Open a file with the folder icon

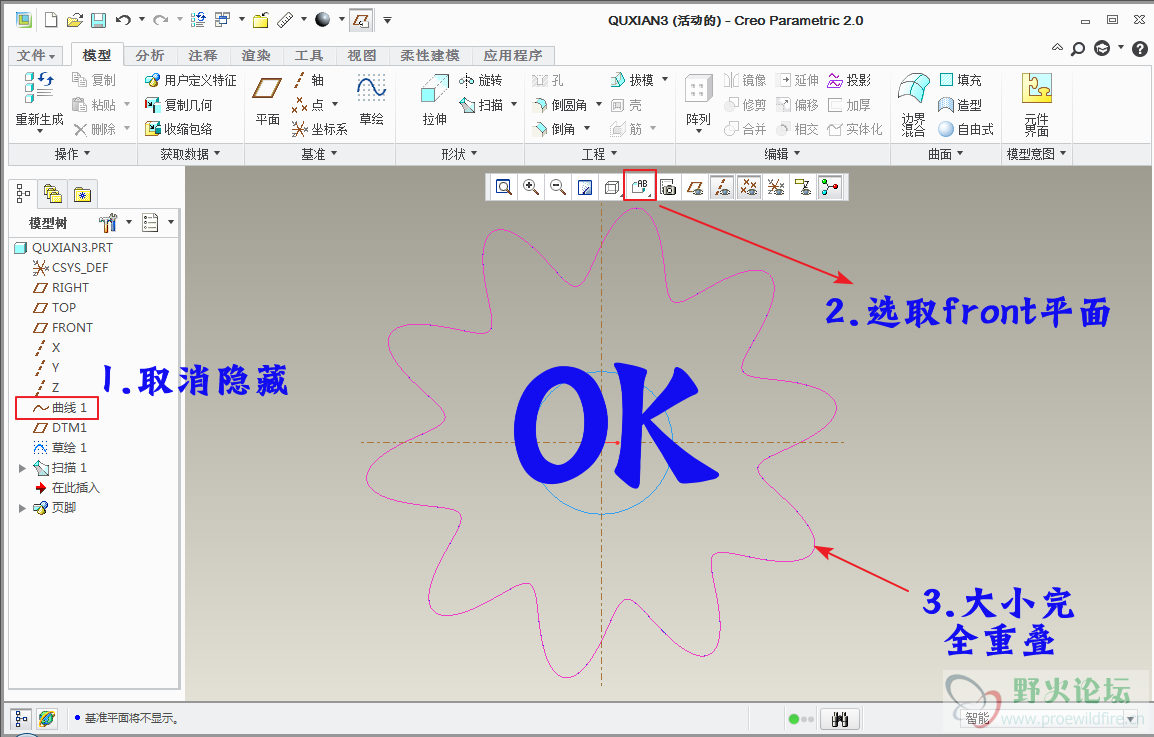coord(74,20)
